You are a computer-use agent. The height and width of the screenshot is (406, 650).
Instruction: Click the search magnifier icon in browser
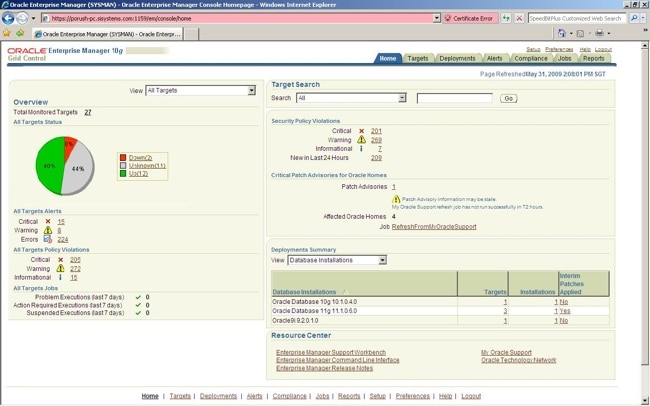coord(633,19)
